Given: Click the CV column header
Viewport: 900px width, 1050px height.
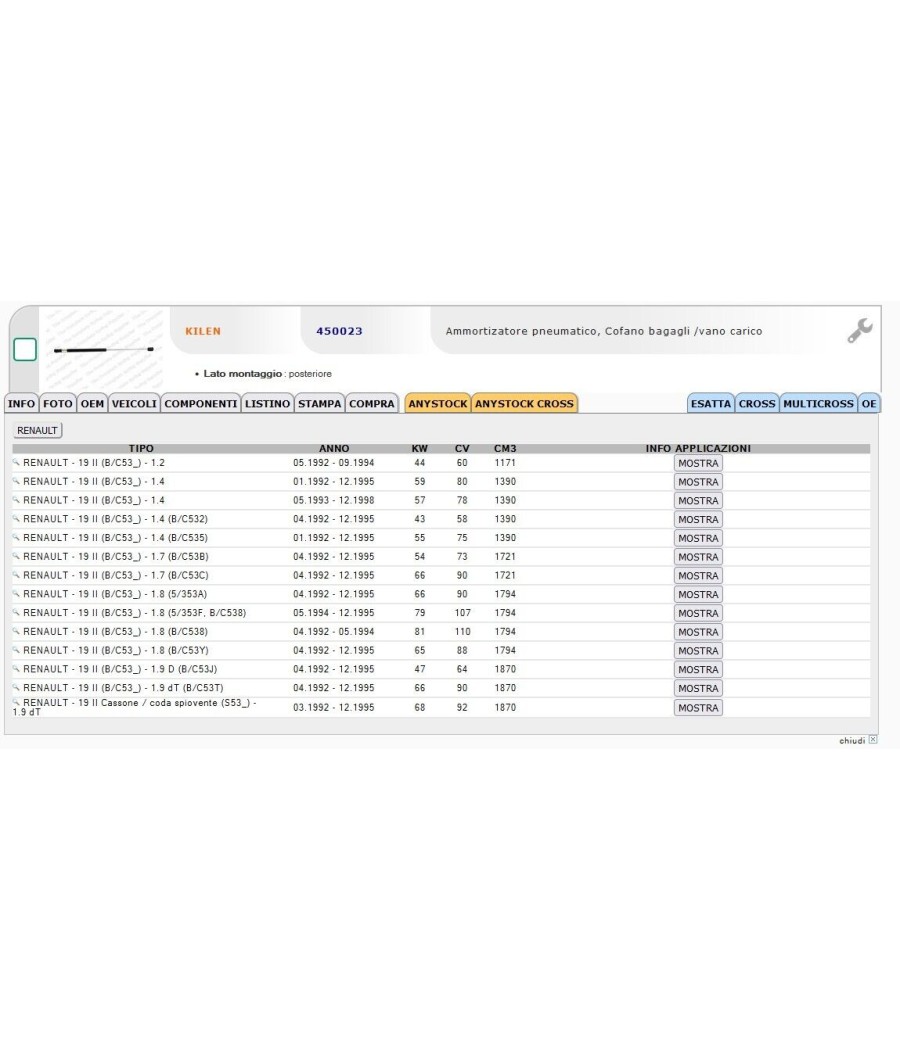Looking at the screenshot, I should (x=462, y=448).
